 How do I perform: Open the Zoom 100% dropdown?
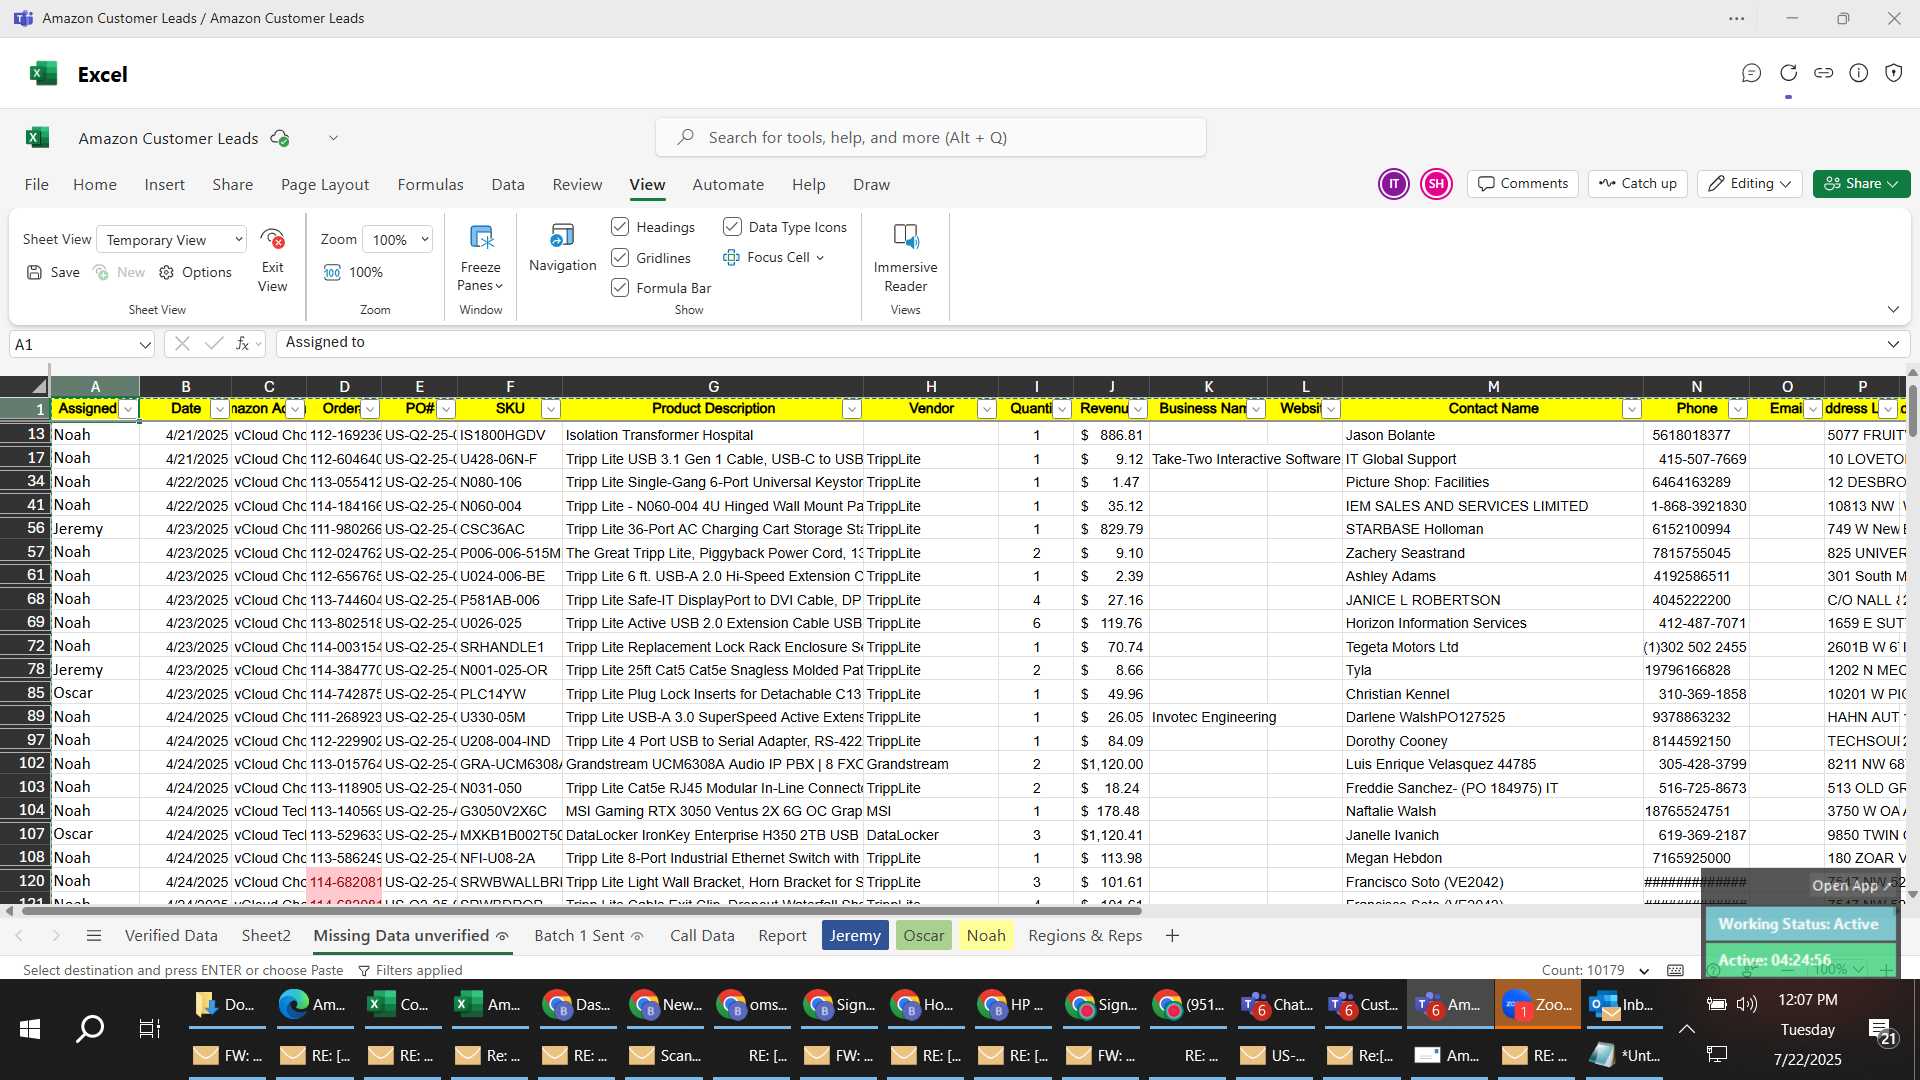(397, 240)
